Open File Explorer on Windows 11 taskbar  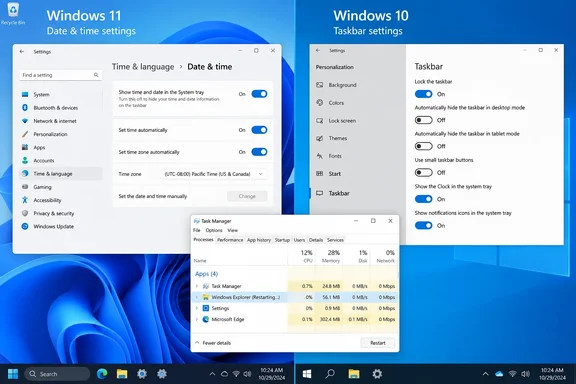click(x=122, y=374)
